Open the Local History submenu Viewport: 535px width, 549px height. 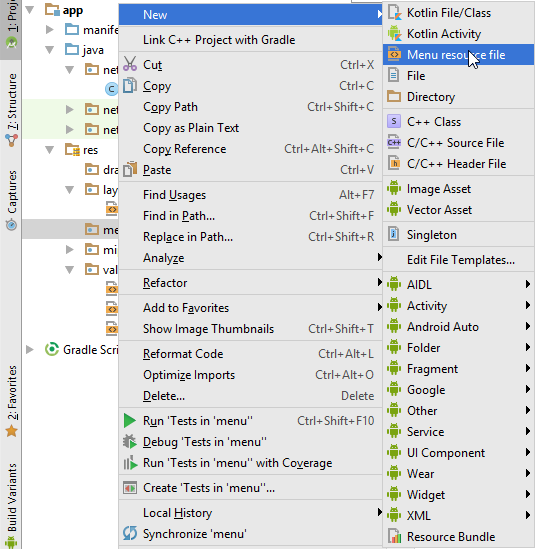[250, 513]
